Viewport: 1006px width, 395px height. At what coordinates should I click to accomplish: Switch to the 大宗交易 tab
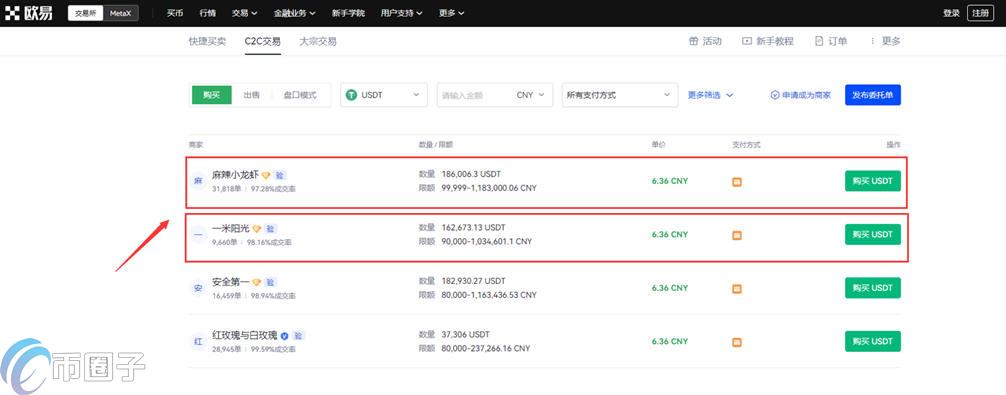click(x=318, y=41)
